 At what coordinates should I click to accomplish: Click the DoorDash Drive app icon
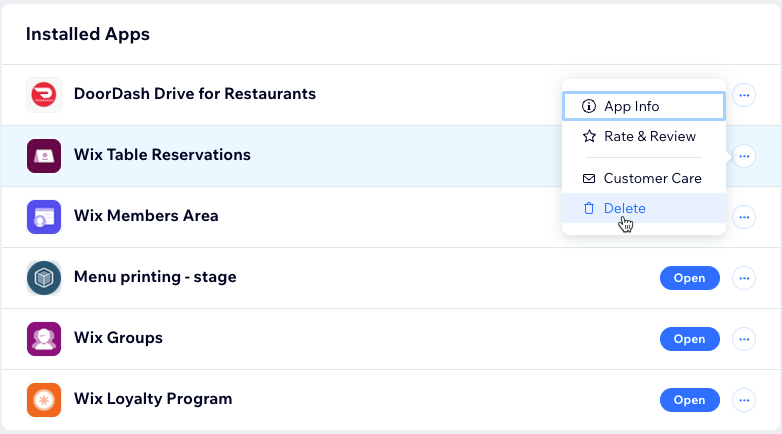[x=44, y=95]
